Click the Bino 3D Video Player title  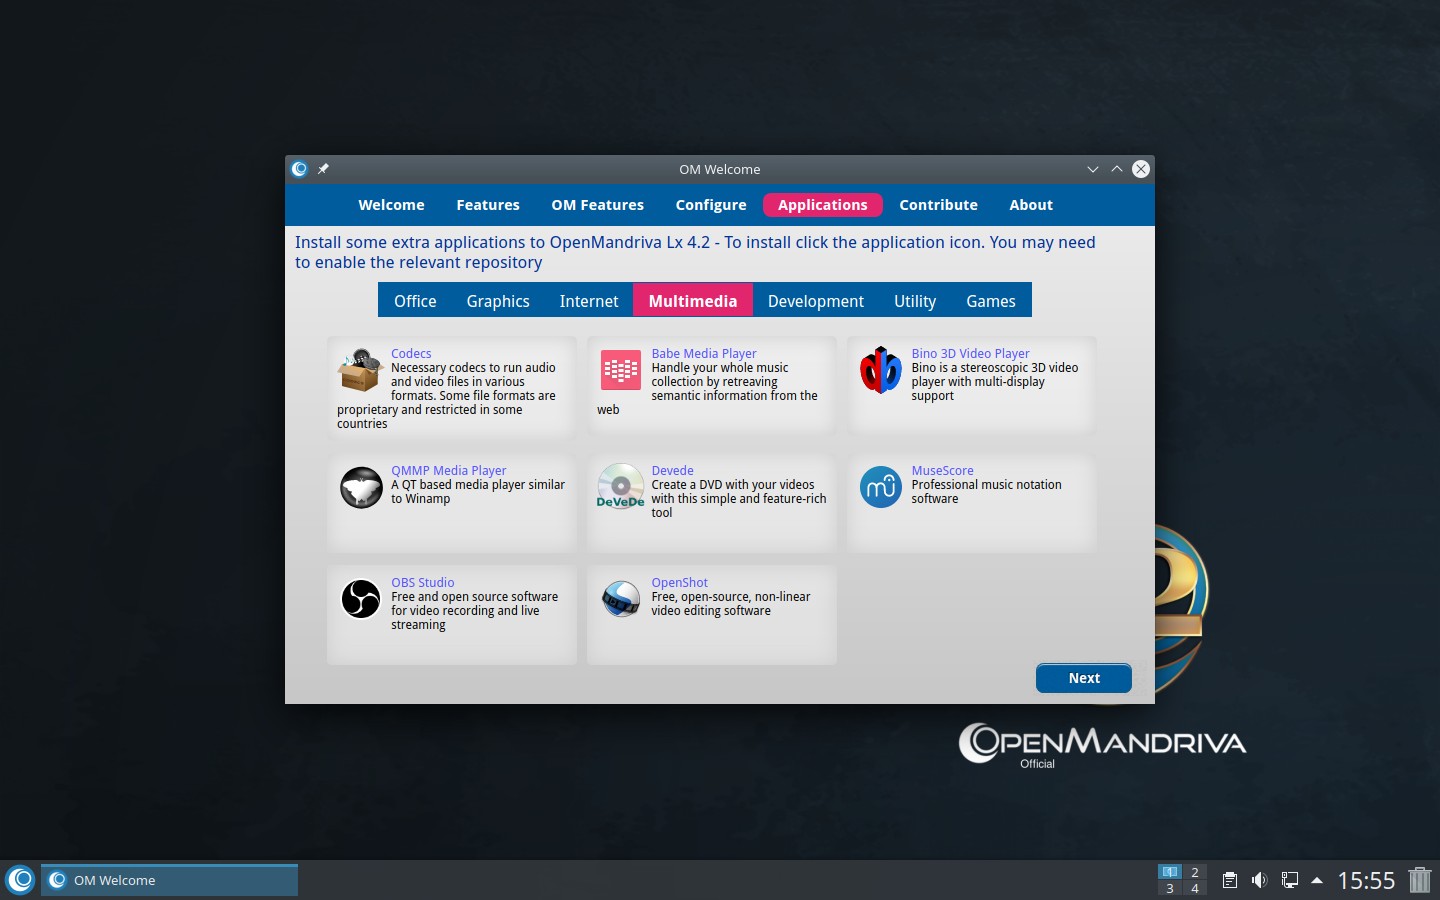click(x=970, y=354)
